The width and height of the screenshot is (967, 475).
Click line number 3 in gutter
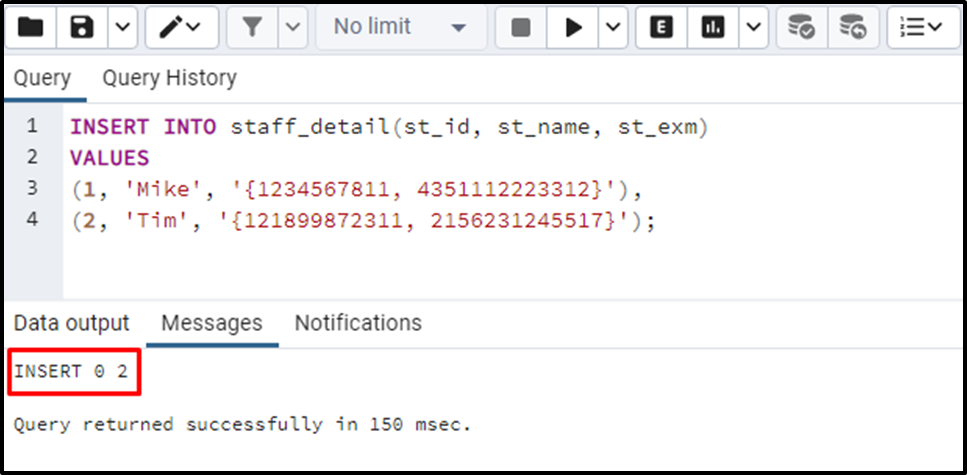(33, 188)
